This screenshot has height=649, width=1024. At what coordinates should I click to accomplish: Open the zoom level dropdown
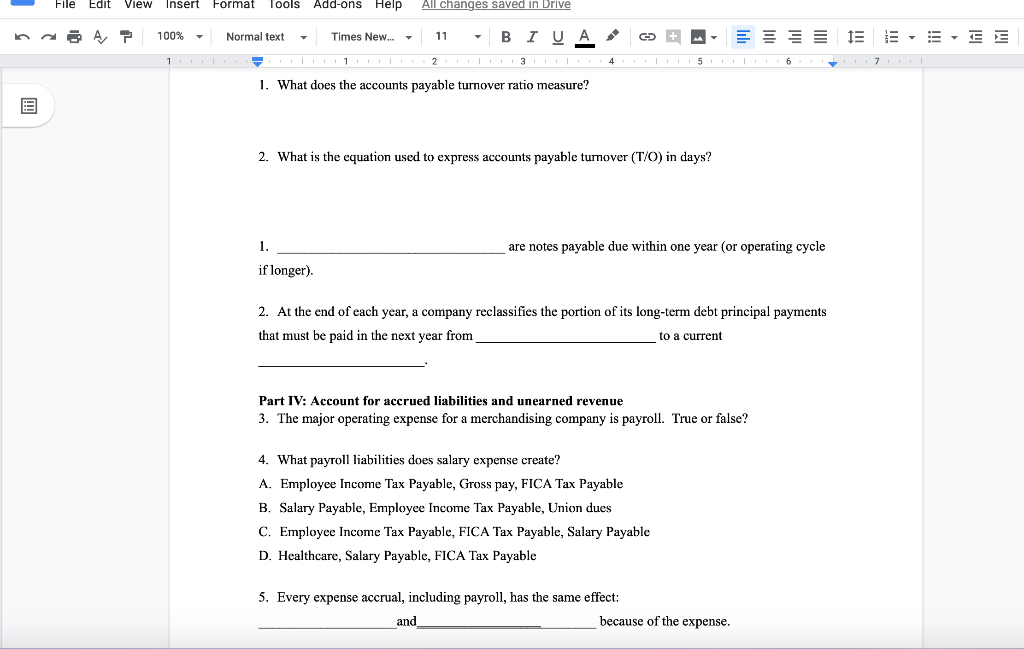coord(178,36)
